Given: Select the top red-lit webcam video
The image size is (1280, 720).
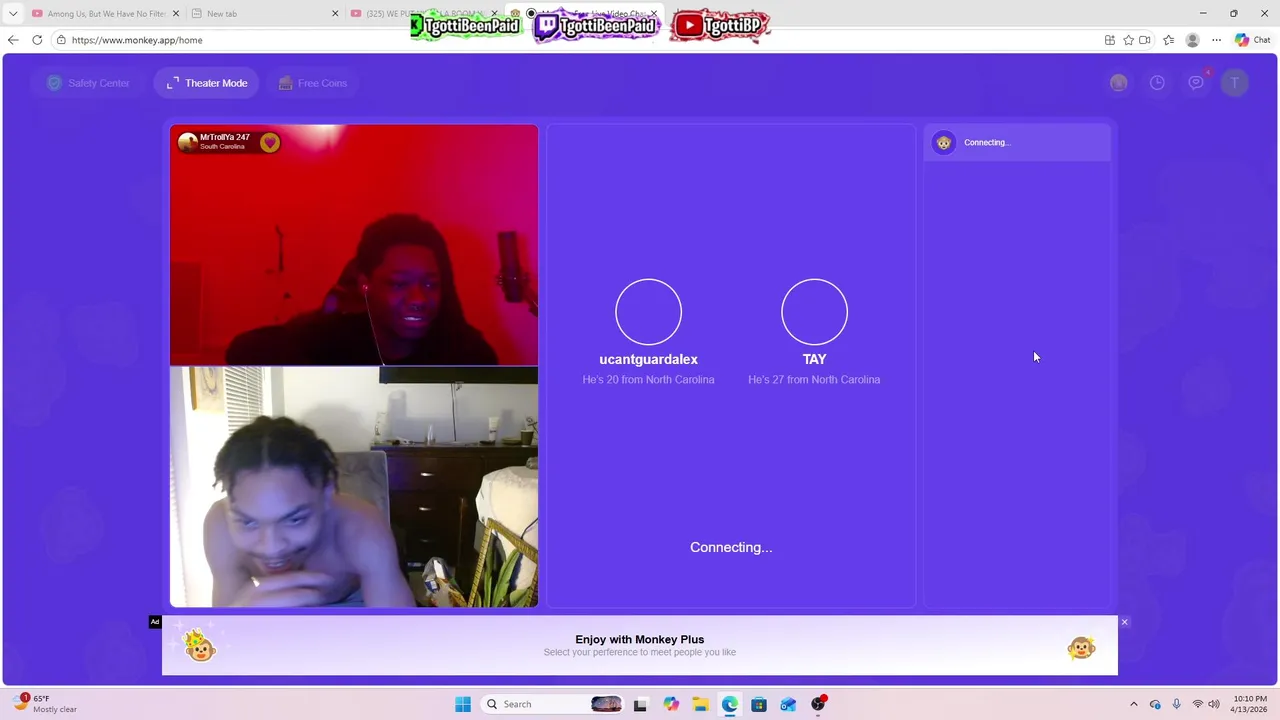Looking at the screenshot, I should pyautogui.click(x=354, y=245).
